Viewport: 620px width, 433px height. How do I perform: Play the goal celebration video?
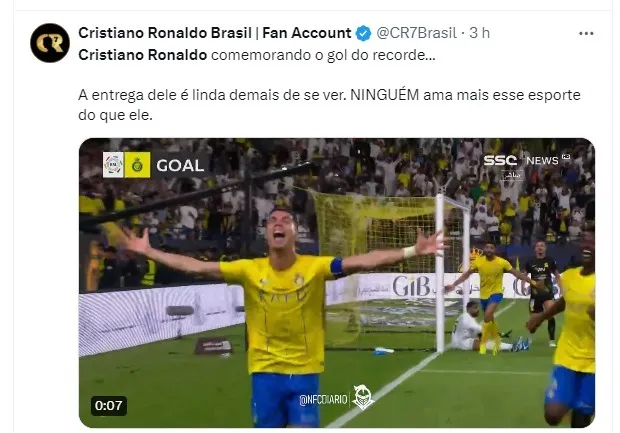(337, 283)
